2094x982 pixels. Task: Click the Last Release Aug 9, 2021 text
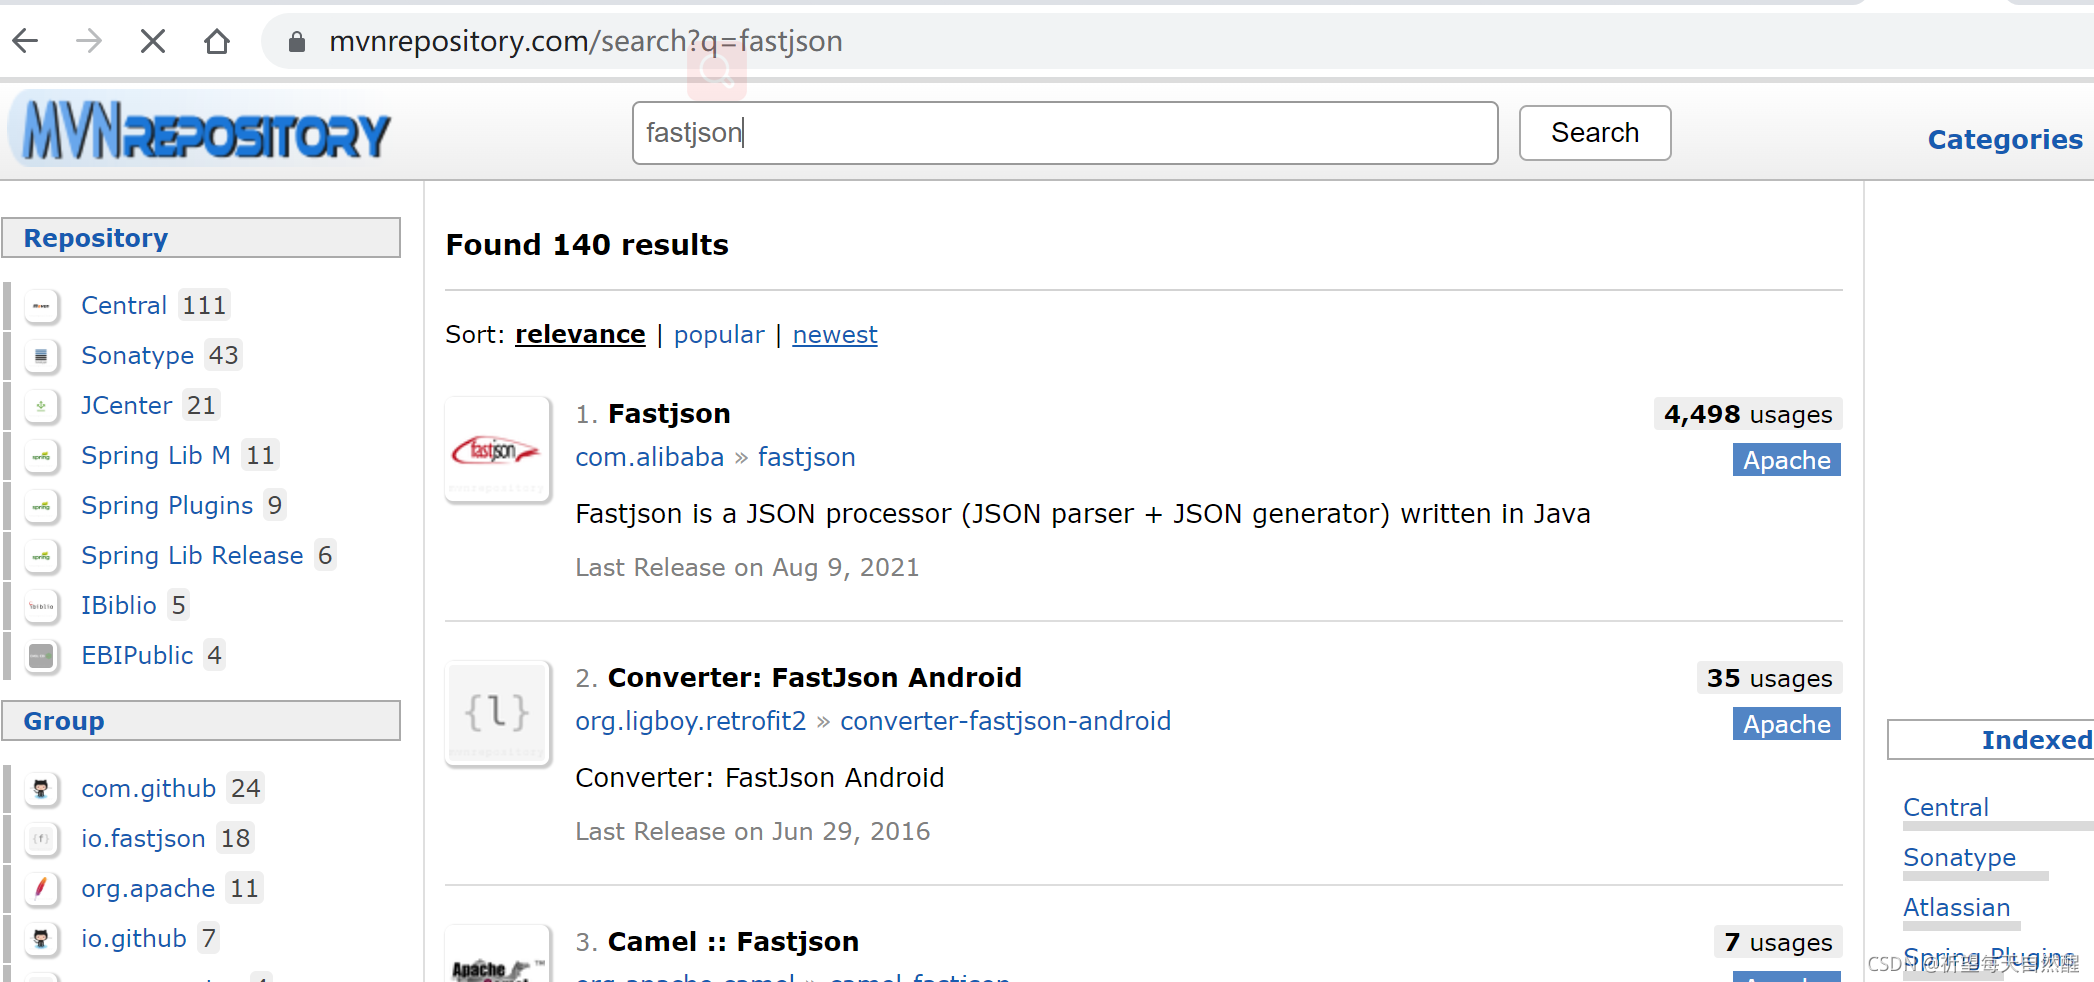(747, 567)
